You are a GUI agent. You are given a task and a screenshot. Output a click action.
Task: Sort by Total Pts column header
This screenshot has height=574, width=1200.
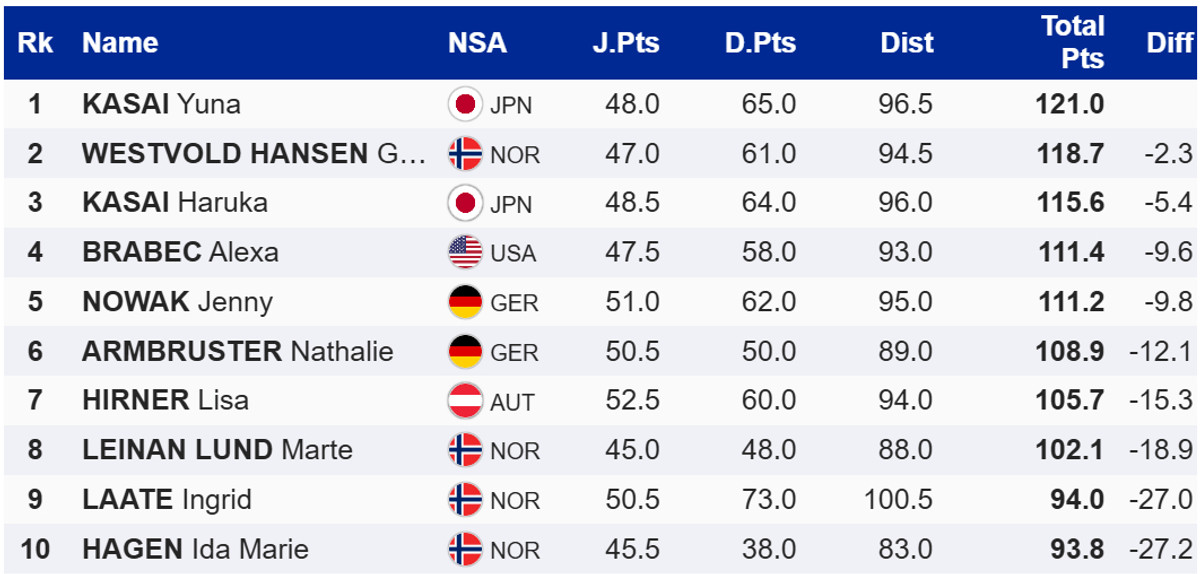(x=1072, y=42)
